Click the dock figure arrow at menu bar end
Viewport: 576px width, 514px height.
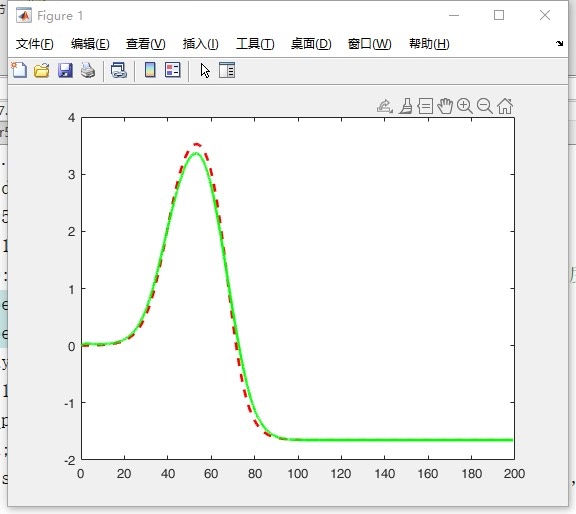(559, 43)
